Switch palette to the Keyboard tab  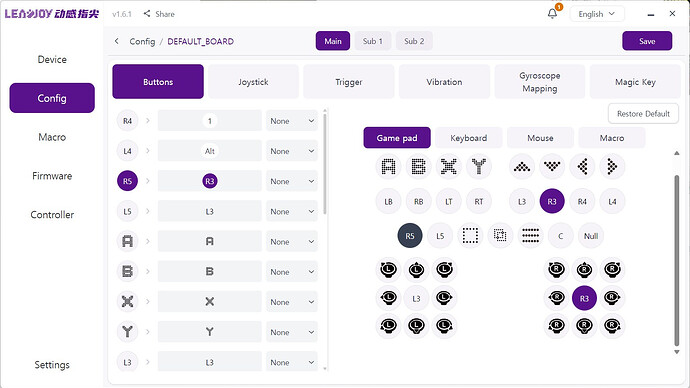coord(469,138)
